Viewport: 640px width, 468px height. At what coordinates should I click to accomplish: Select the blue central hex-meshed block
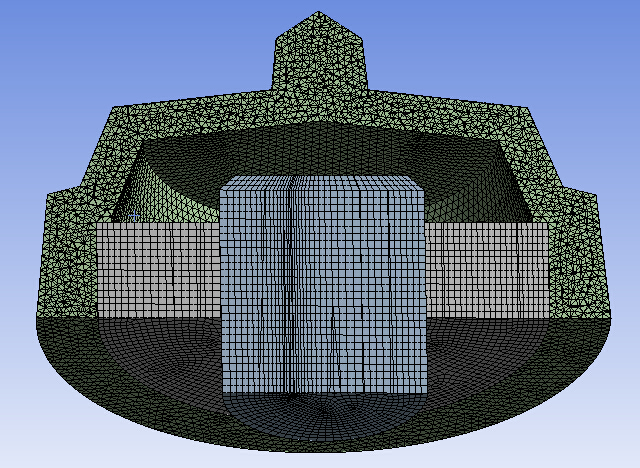324,286
